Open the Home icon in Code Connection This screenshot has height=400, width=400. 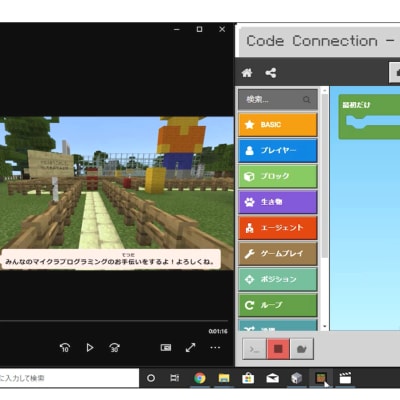pos(247,73)
